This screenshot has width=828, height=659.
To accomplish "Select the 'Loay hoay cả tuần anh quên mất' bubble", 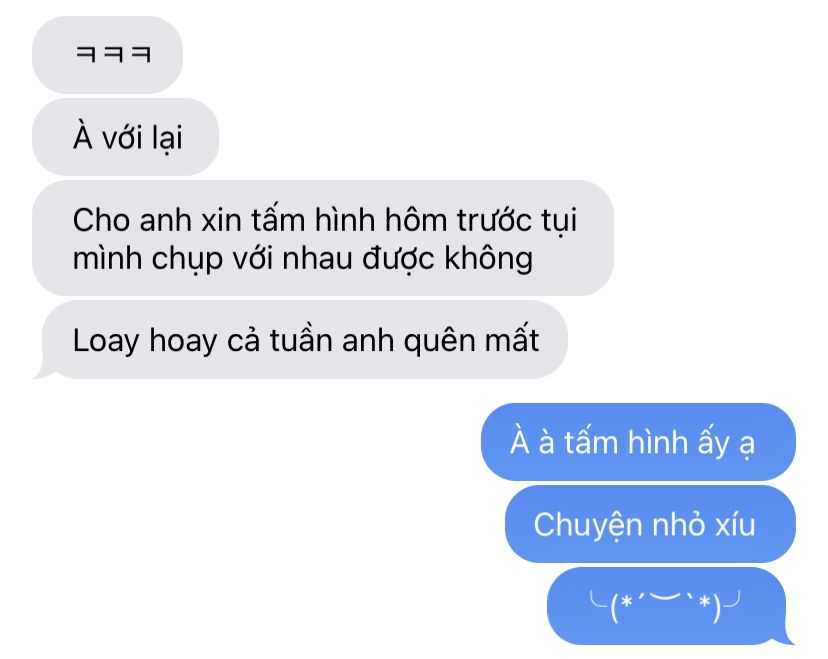I will [305, 340].
